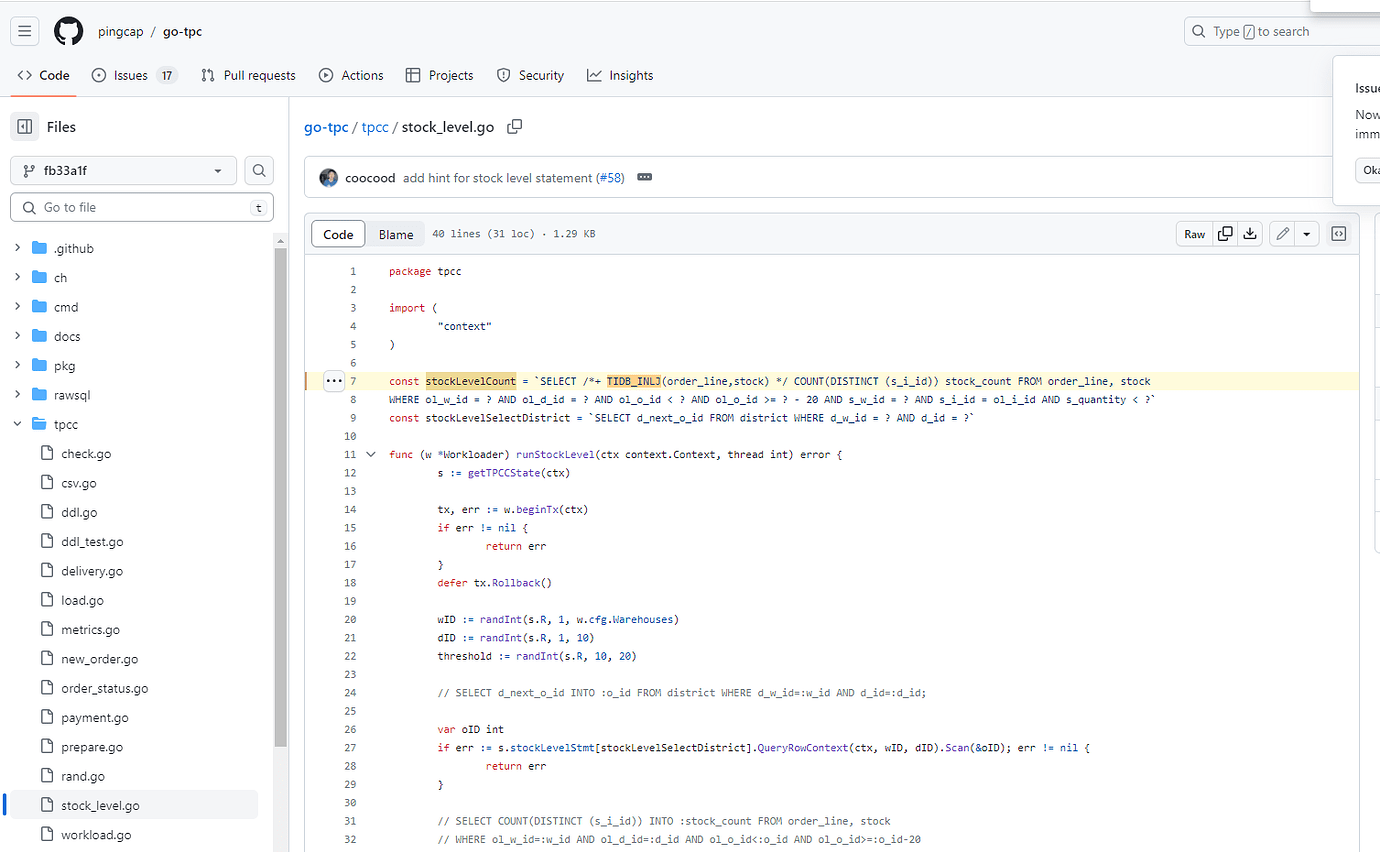Open workload.go in the file tree

pyautogui.click(x=96, y=835)
